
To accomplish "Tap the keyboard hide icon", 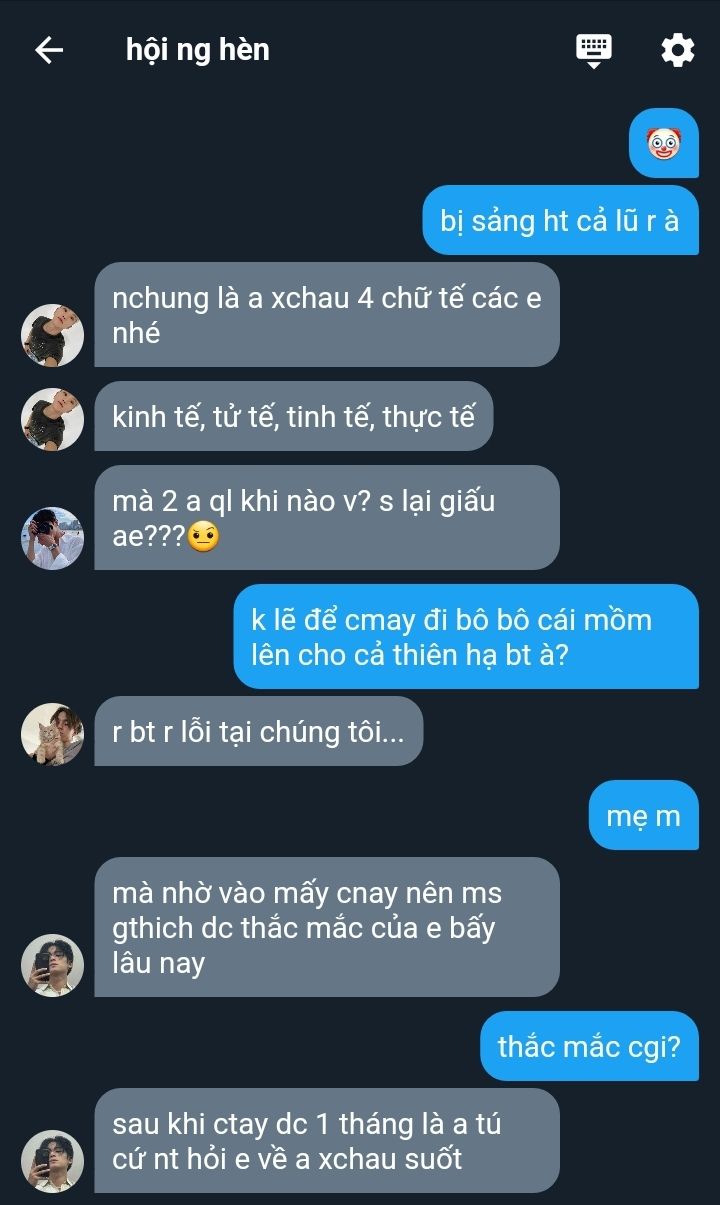I will pos(594,50).
